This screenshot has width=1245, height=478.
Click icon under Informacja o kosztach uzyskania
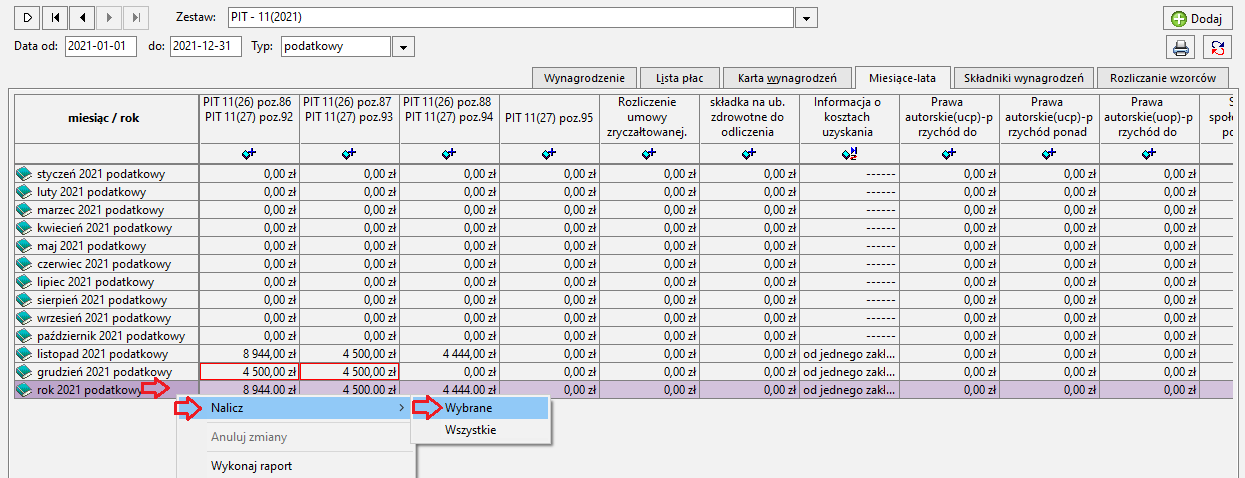point(849,153)
